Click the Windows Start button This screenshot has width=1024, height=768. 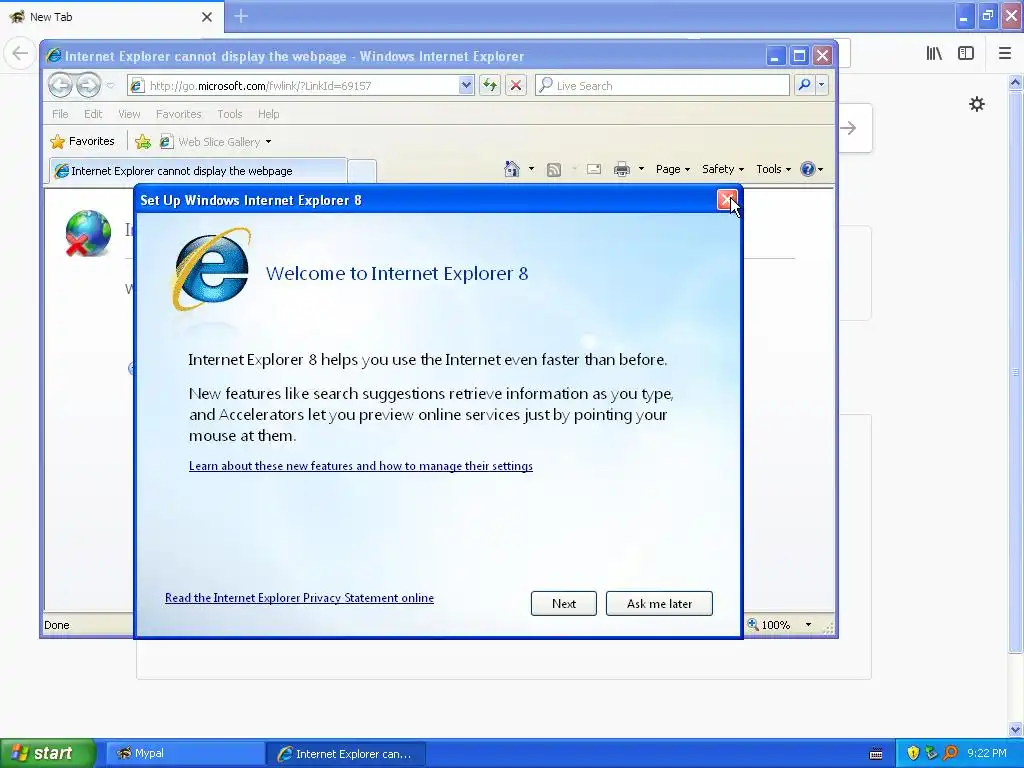coord(48,753)
